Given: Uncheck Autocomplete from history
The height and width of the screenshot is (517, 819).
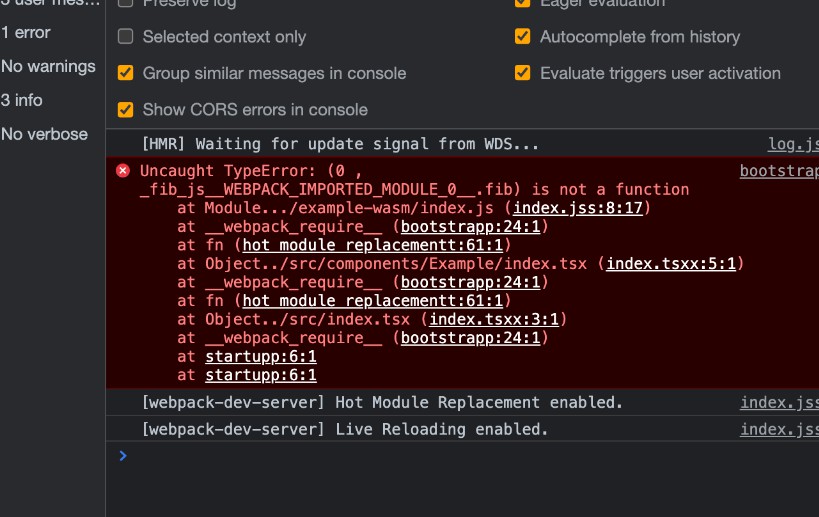Looking at the screenshot, I should 522,37.
